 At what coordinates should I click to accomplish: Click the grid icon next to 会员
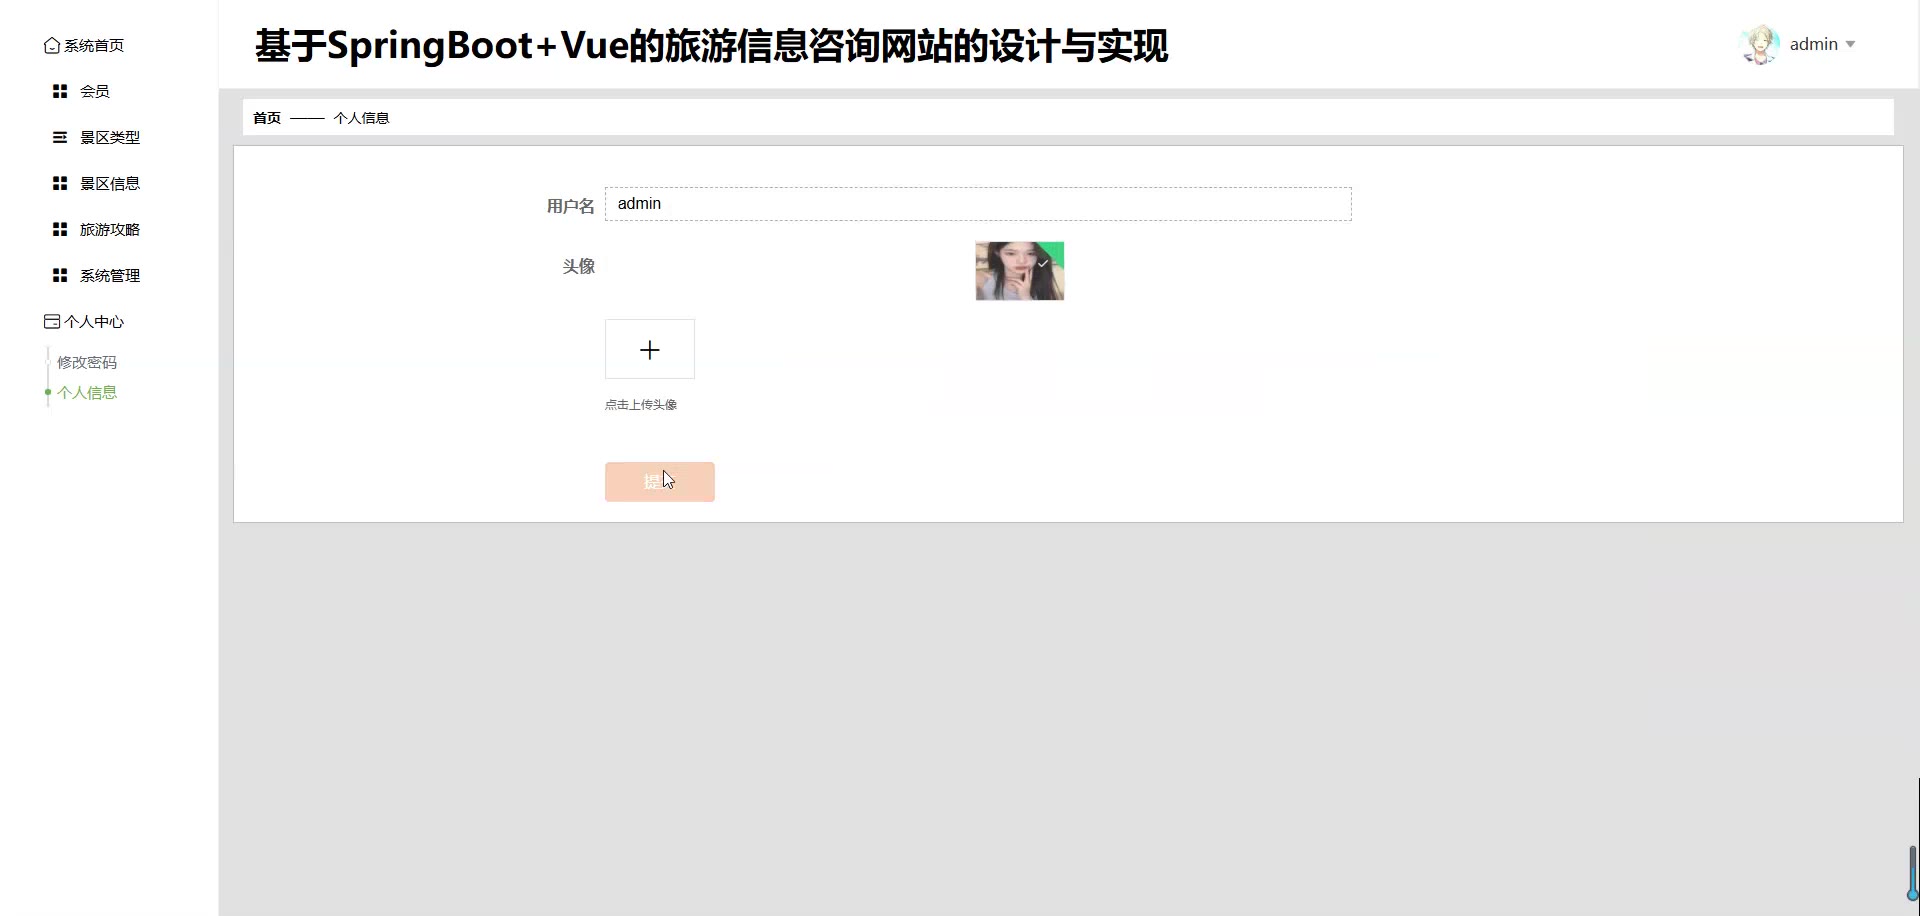(60, 91)
